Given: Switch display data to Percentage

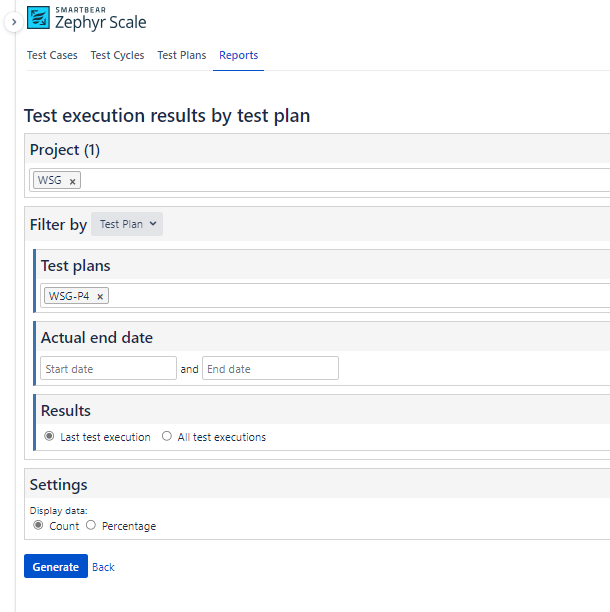Looking at the screenshot, I should click(91, 525).
